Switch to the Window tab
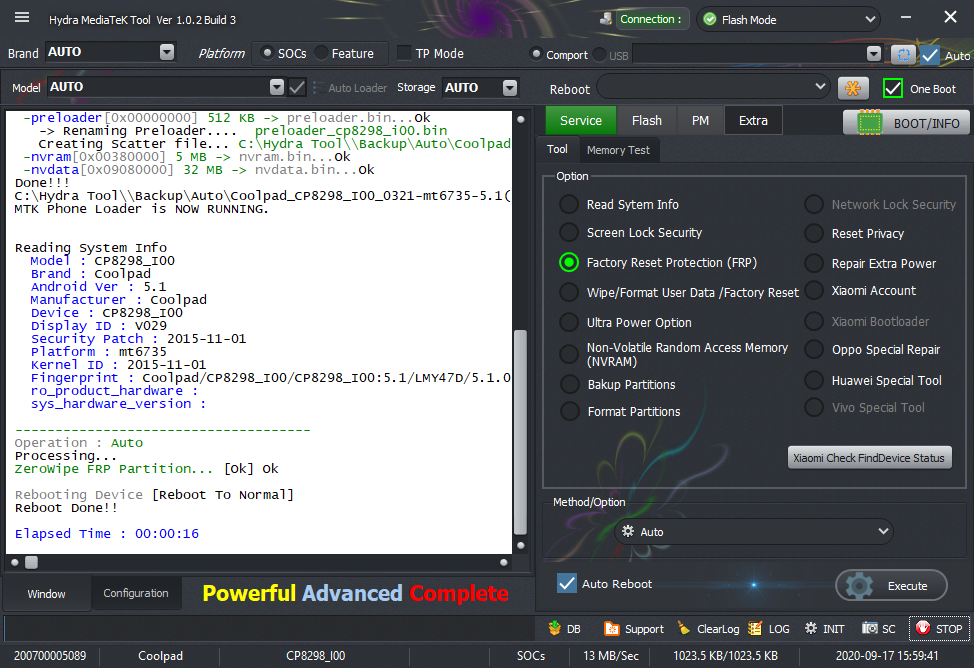The image size is (974, 668). (x=47, y=593)
